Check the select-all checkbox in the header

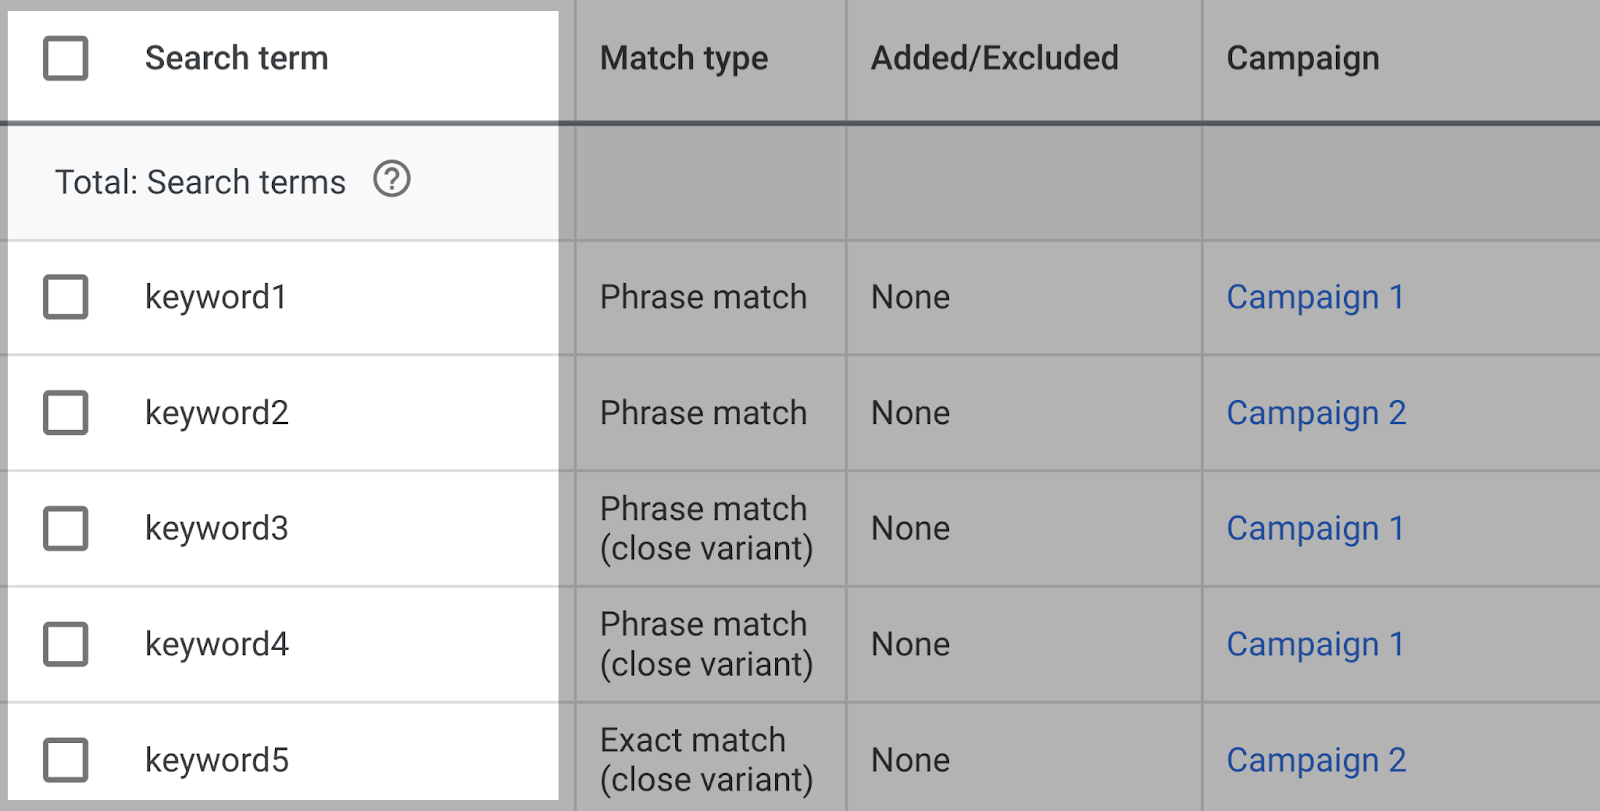tap(65, 59)
